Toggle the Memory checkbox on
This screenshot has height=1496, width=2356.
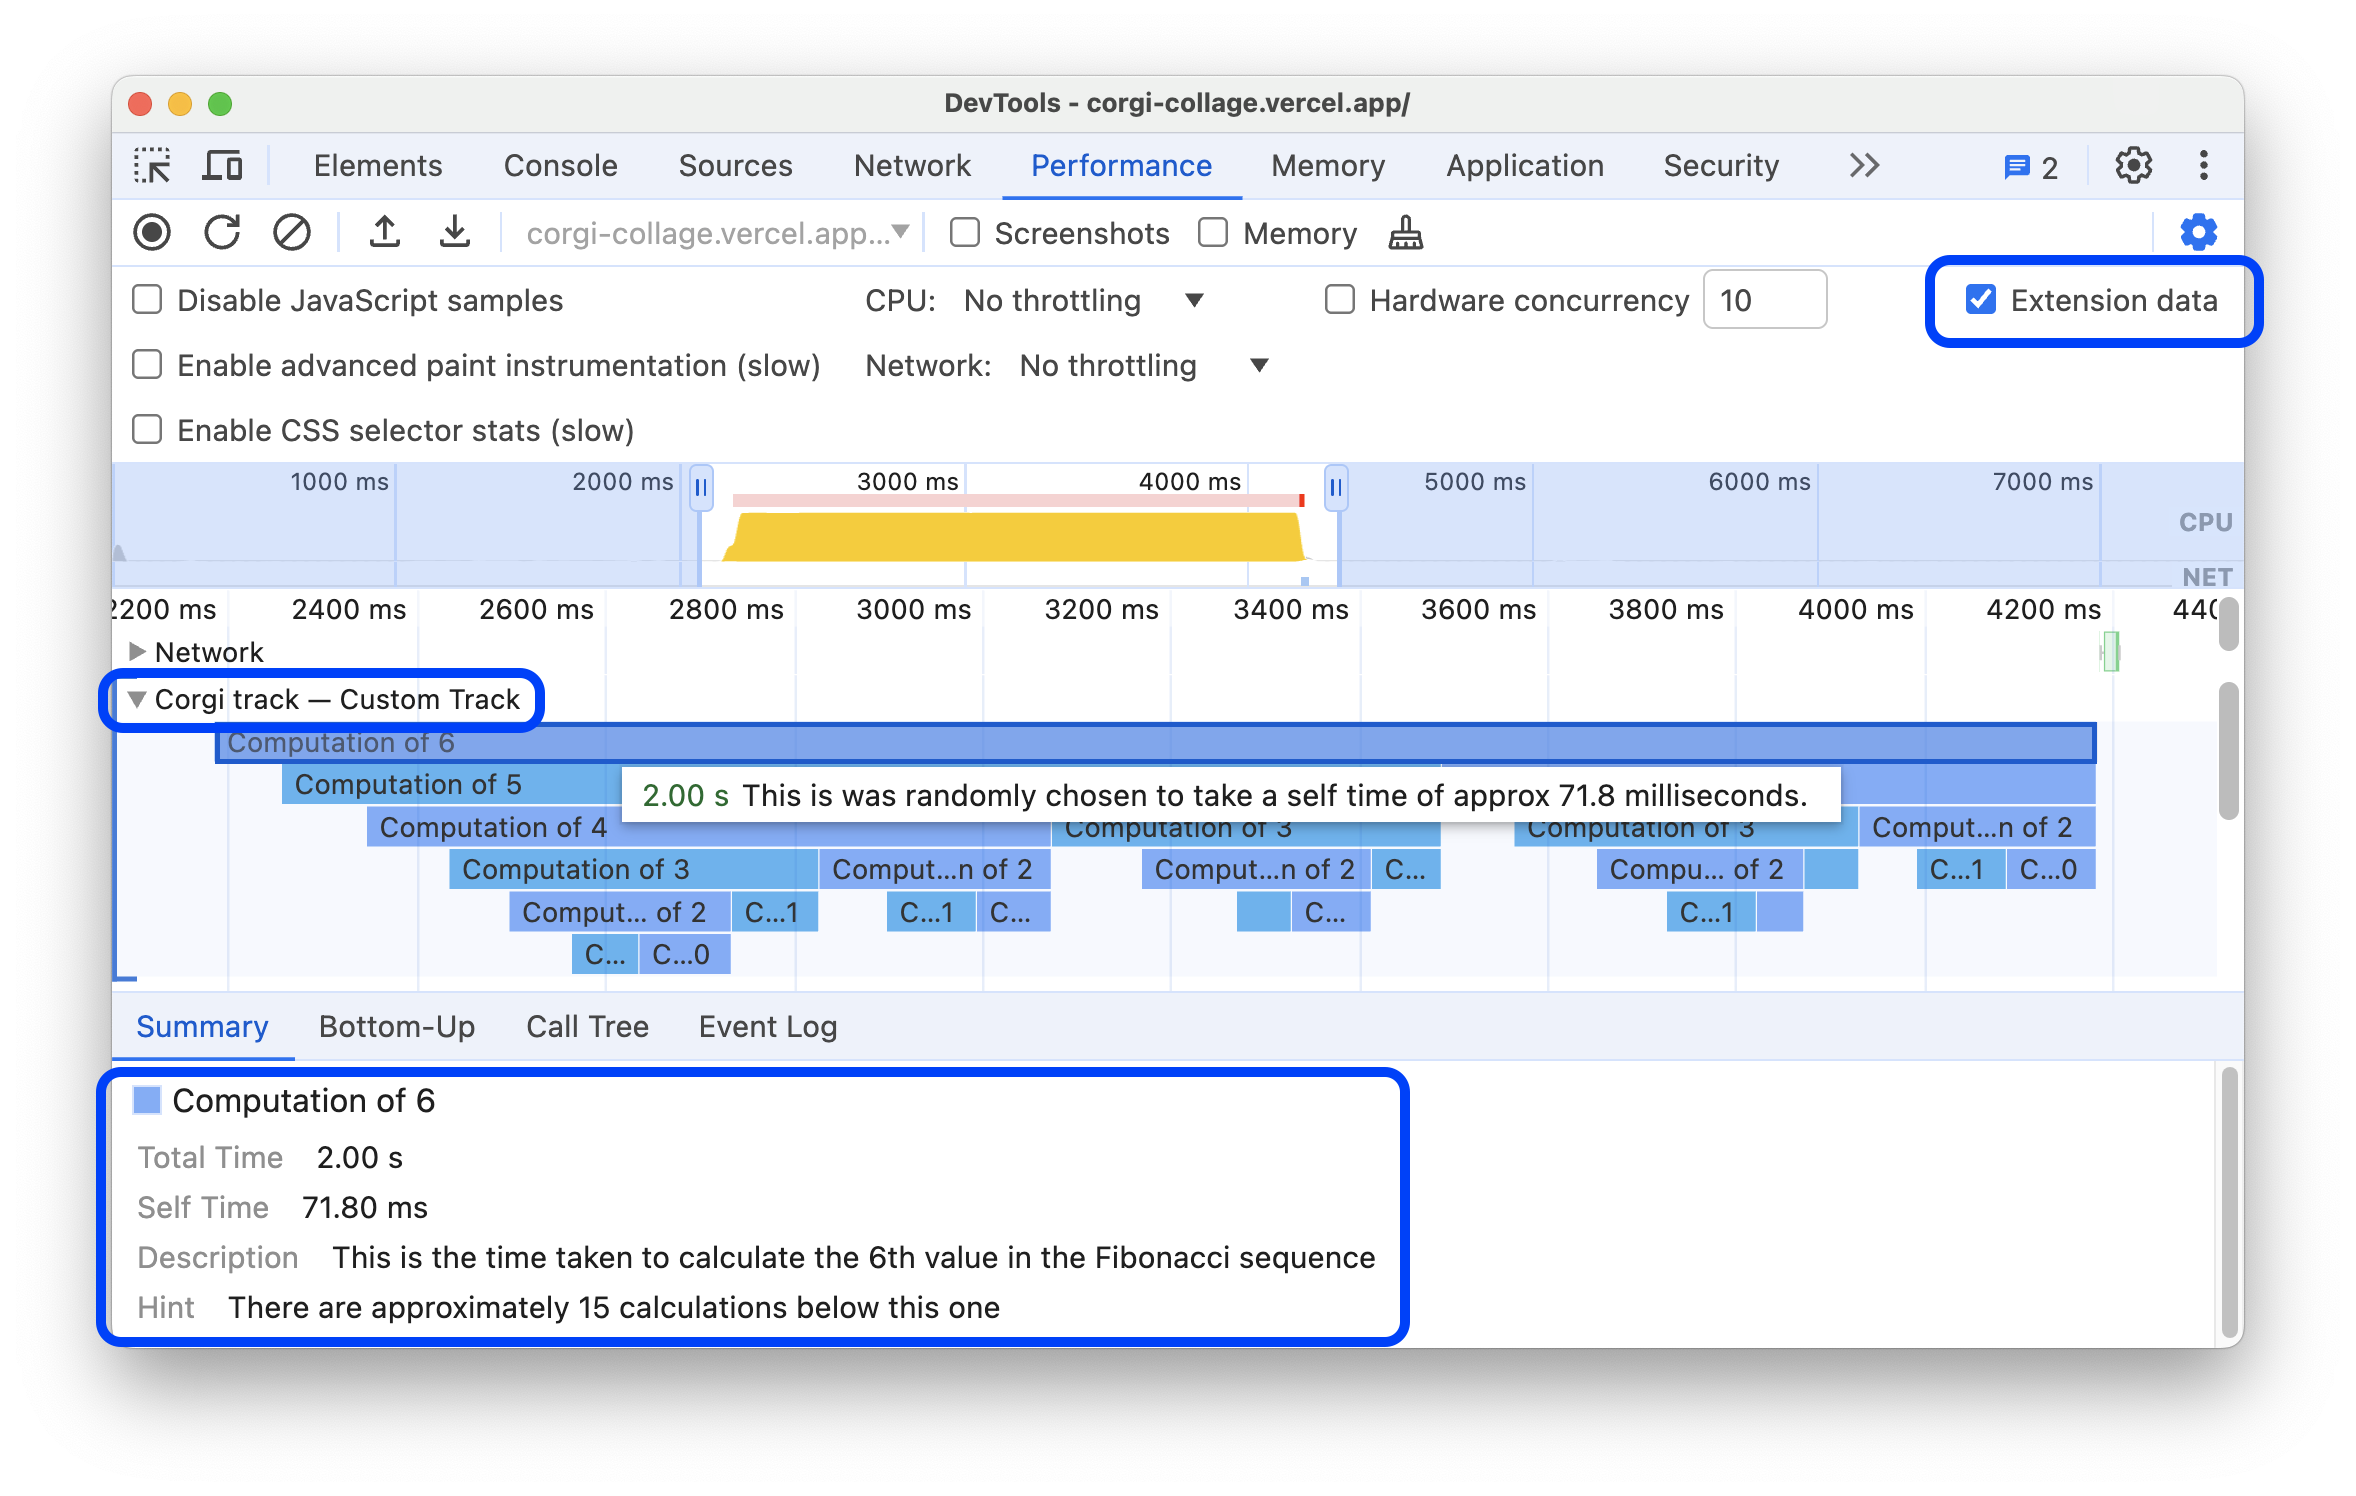click(x=1214, y=234)
